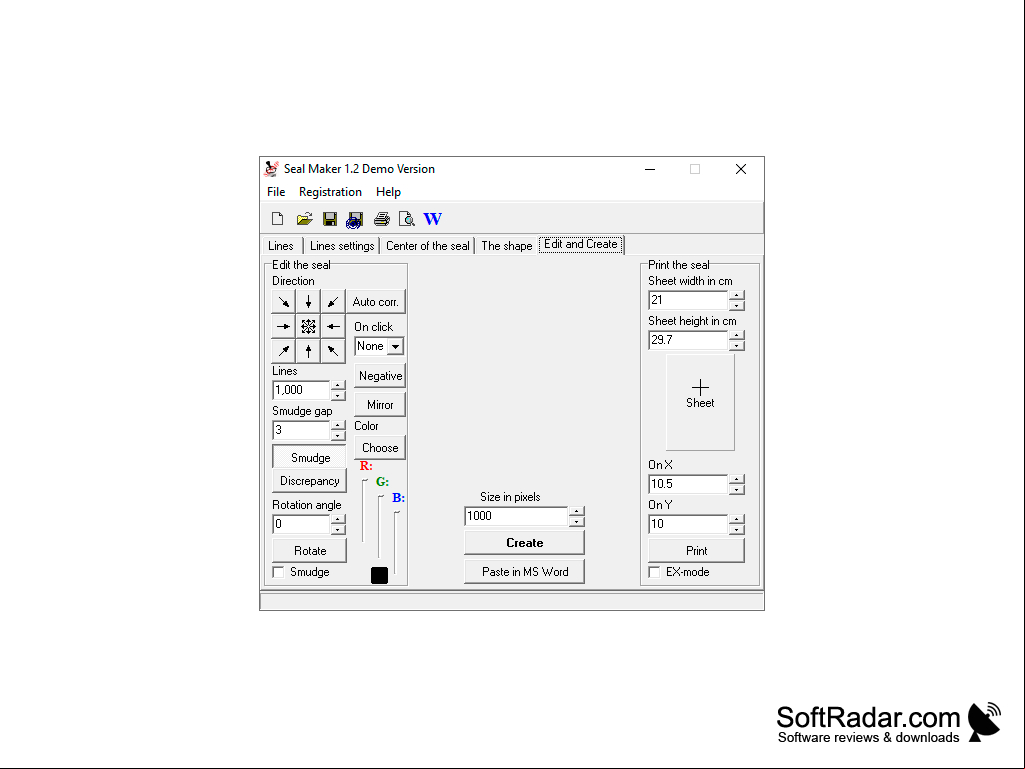Click the Mirror button
Image resolution: width=1025 pixels, height=769 pixels.
click(380, 405)
